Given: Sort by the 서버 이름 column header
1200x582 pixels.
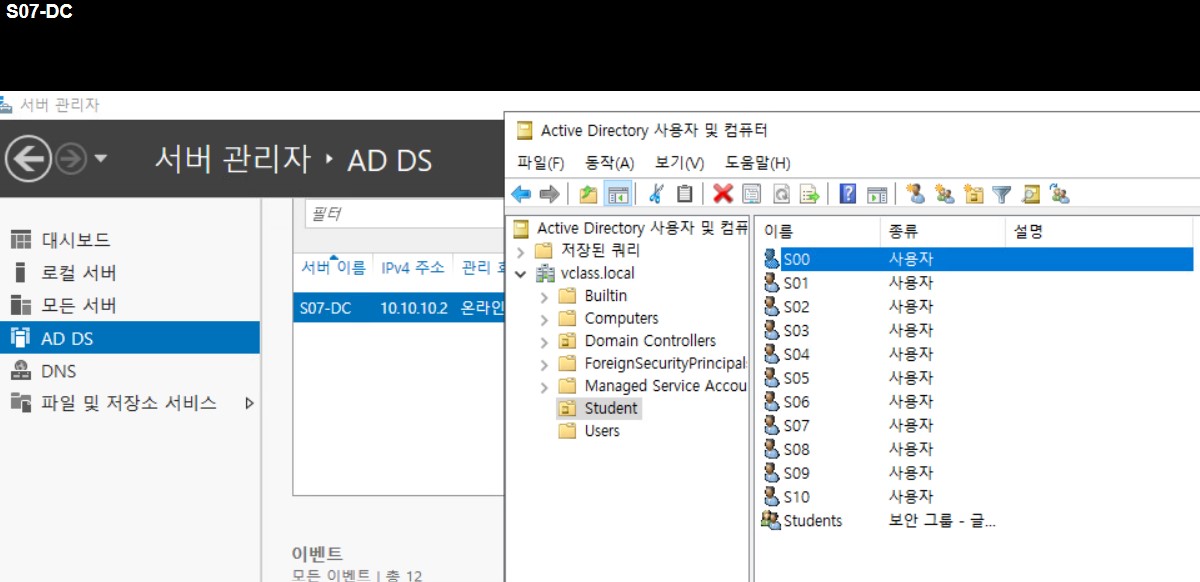Looking at the screenshot, I should click(333, 267).
